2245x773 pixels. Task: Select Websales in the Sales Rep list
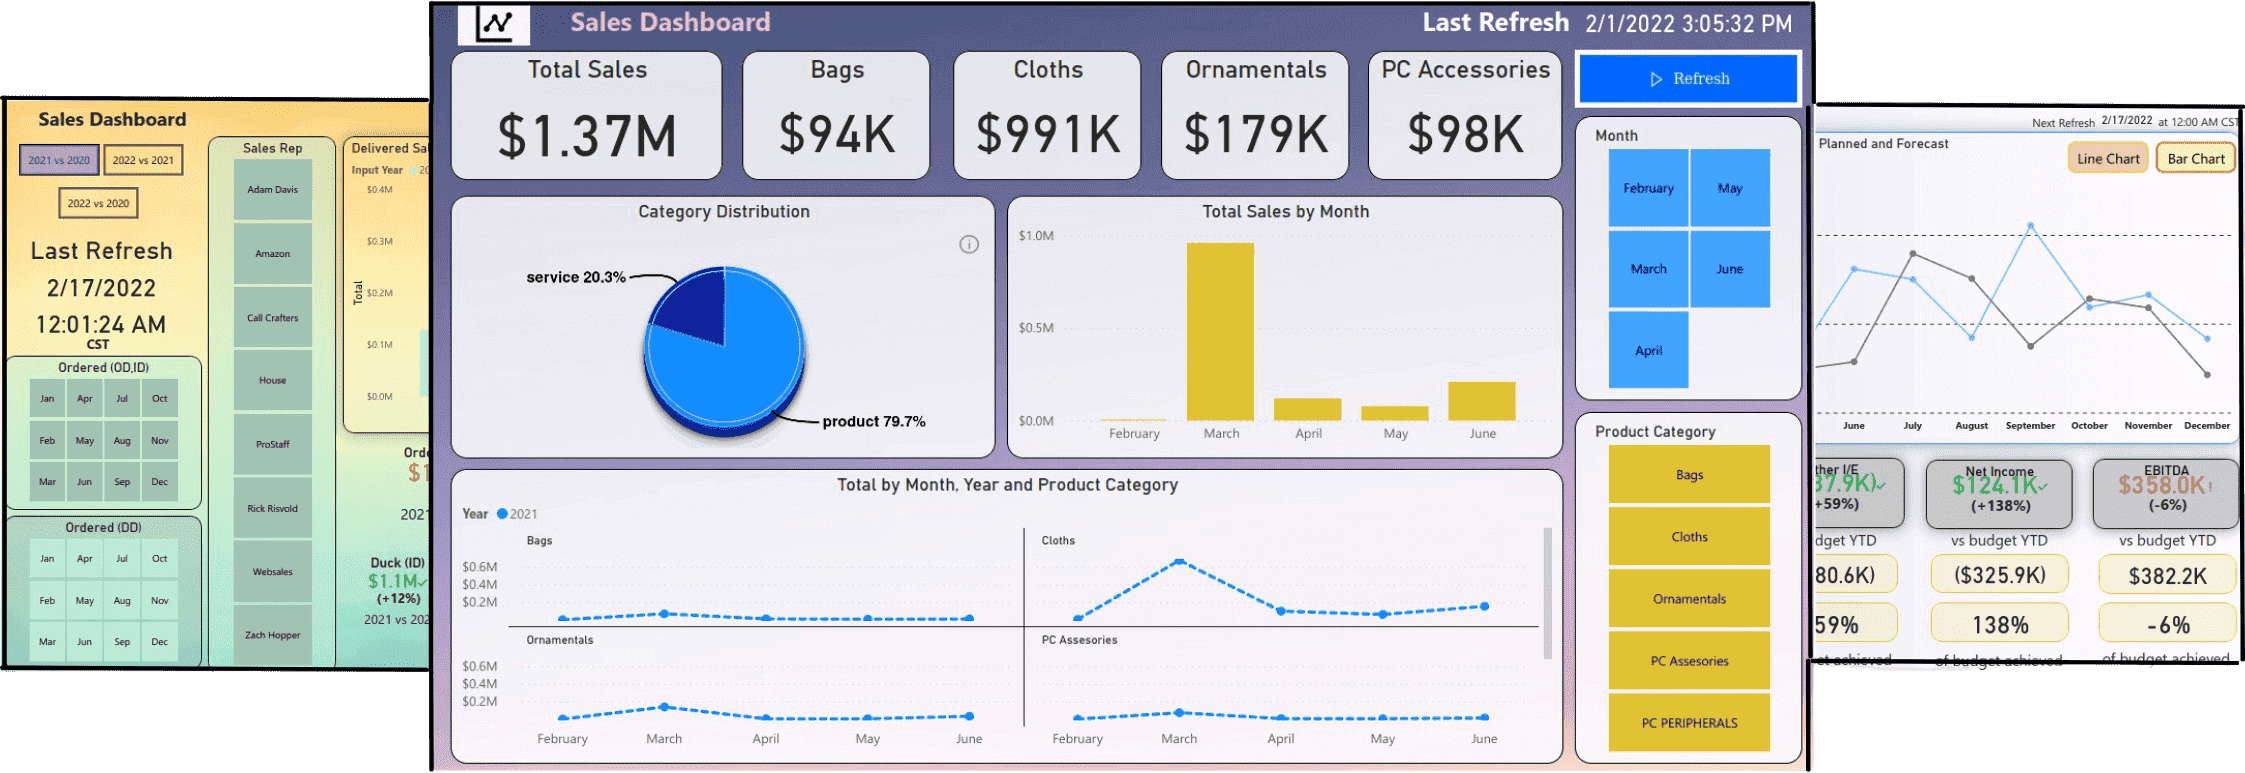(272, 572)
